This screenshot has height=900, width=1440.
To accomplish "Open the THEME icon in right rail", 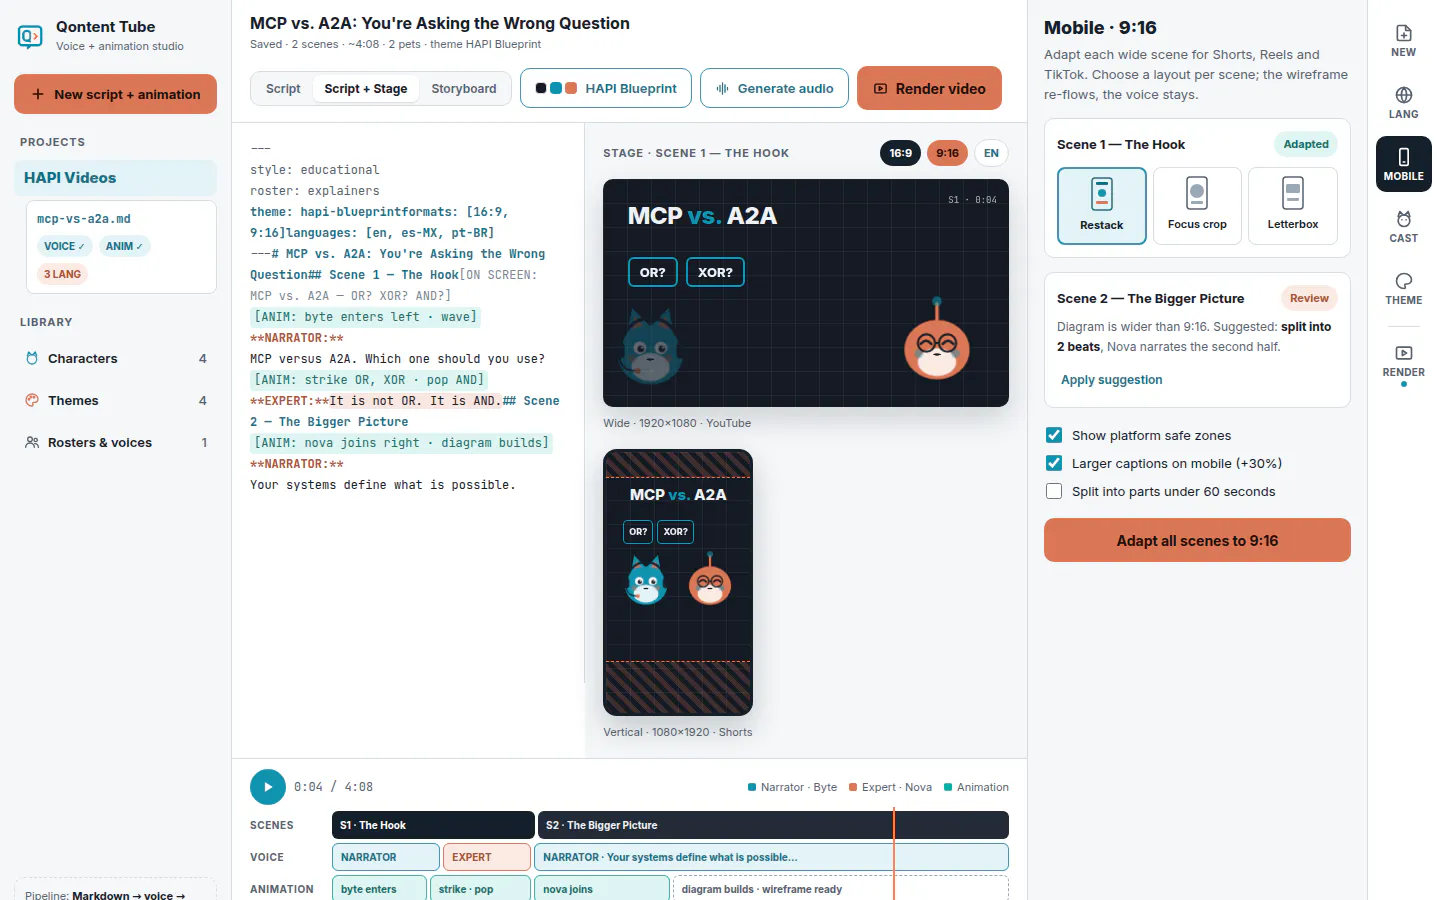I will tap(1403, 289).
